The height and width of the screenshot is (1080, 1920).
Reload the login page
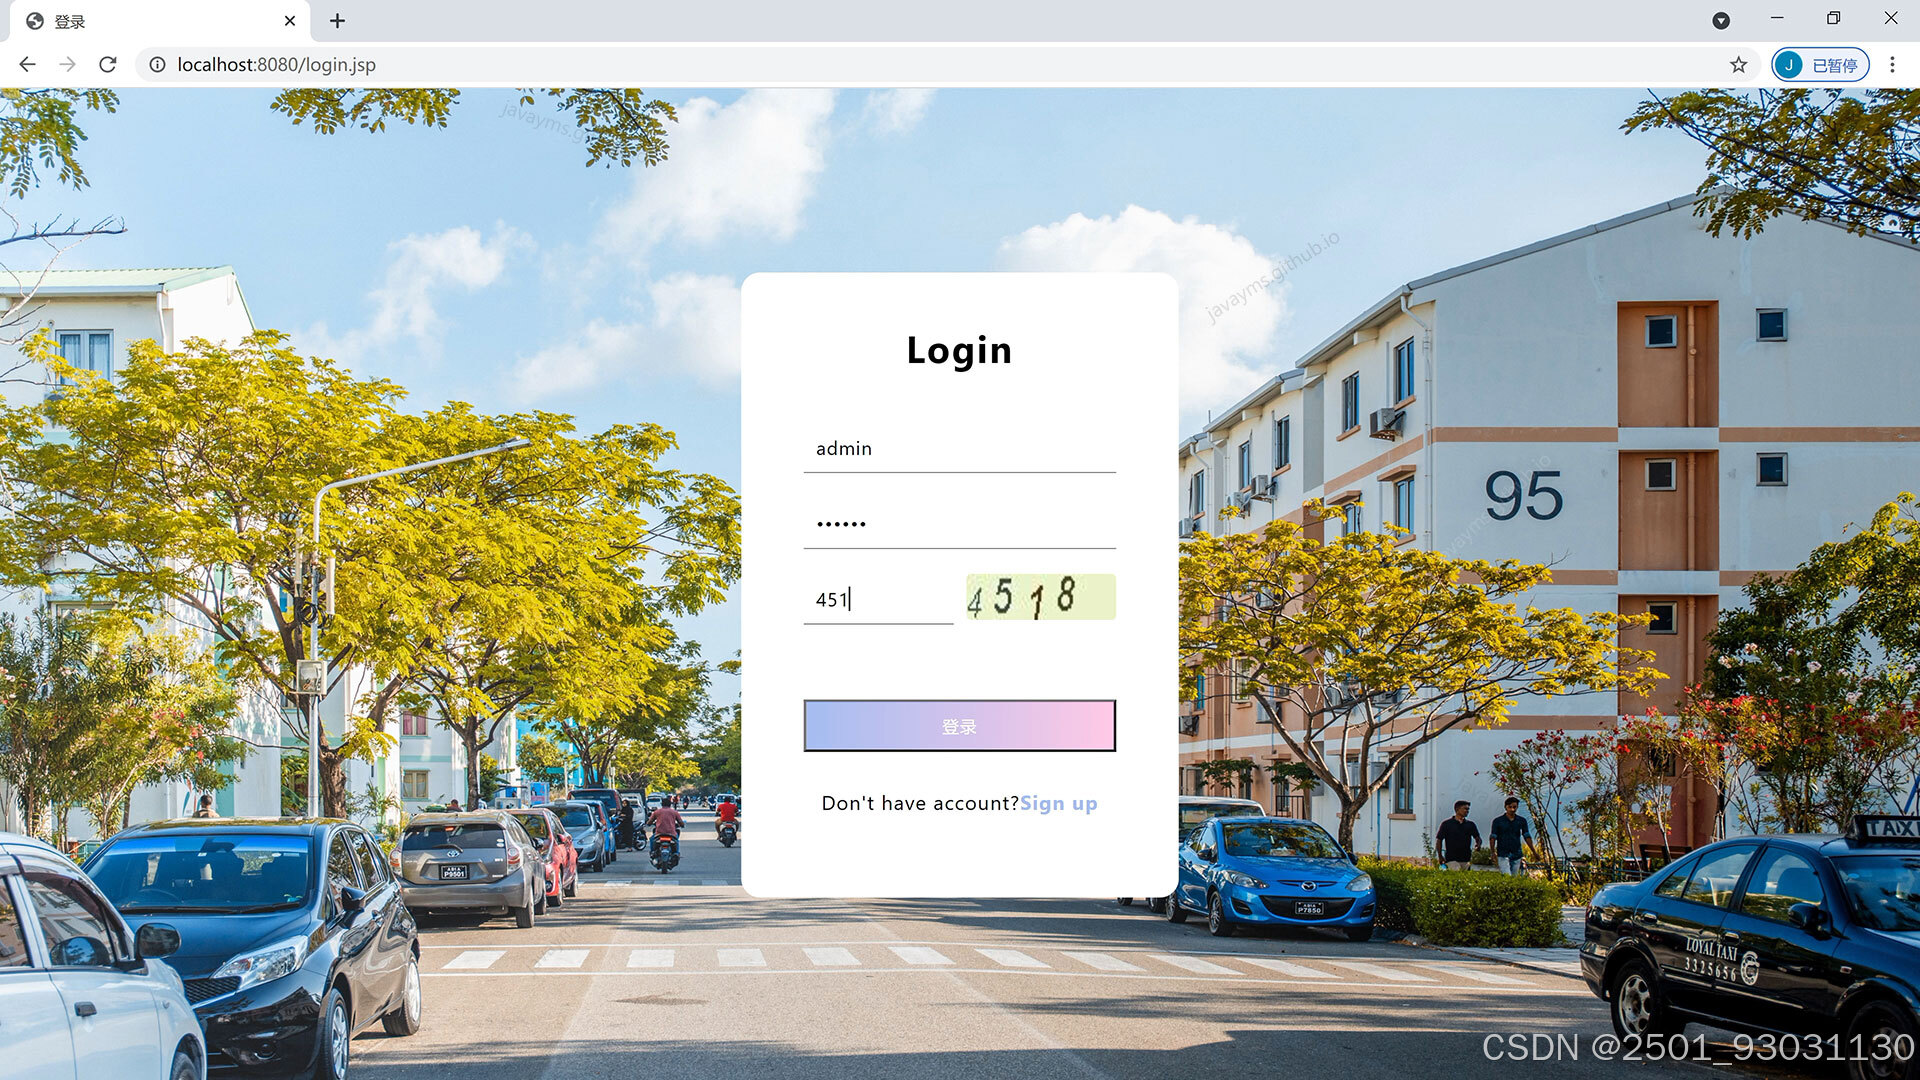108,65
